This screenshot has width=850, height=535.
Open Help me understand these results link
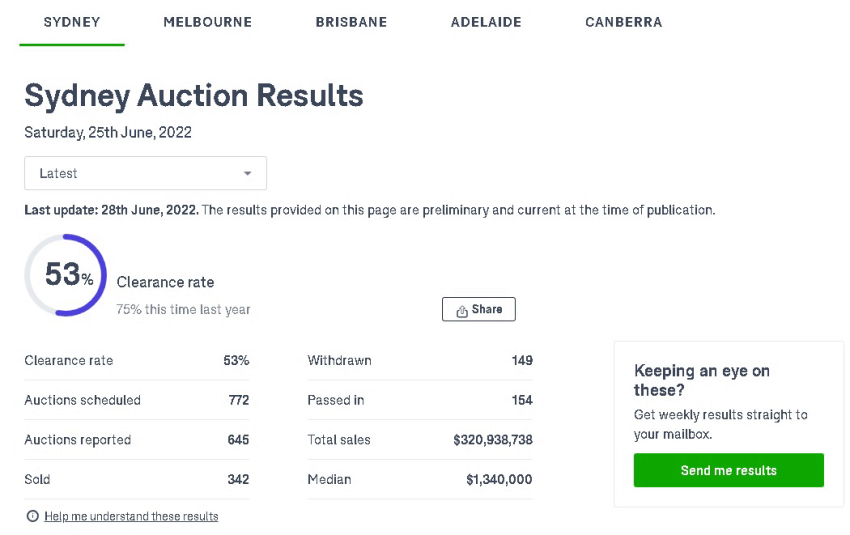pos(131,516)
